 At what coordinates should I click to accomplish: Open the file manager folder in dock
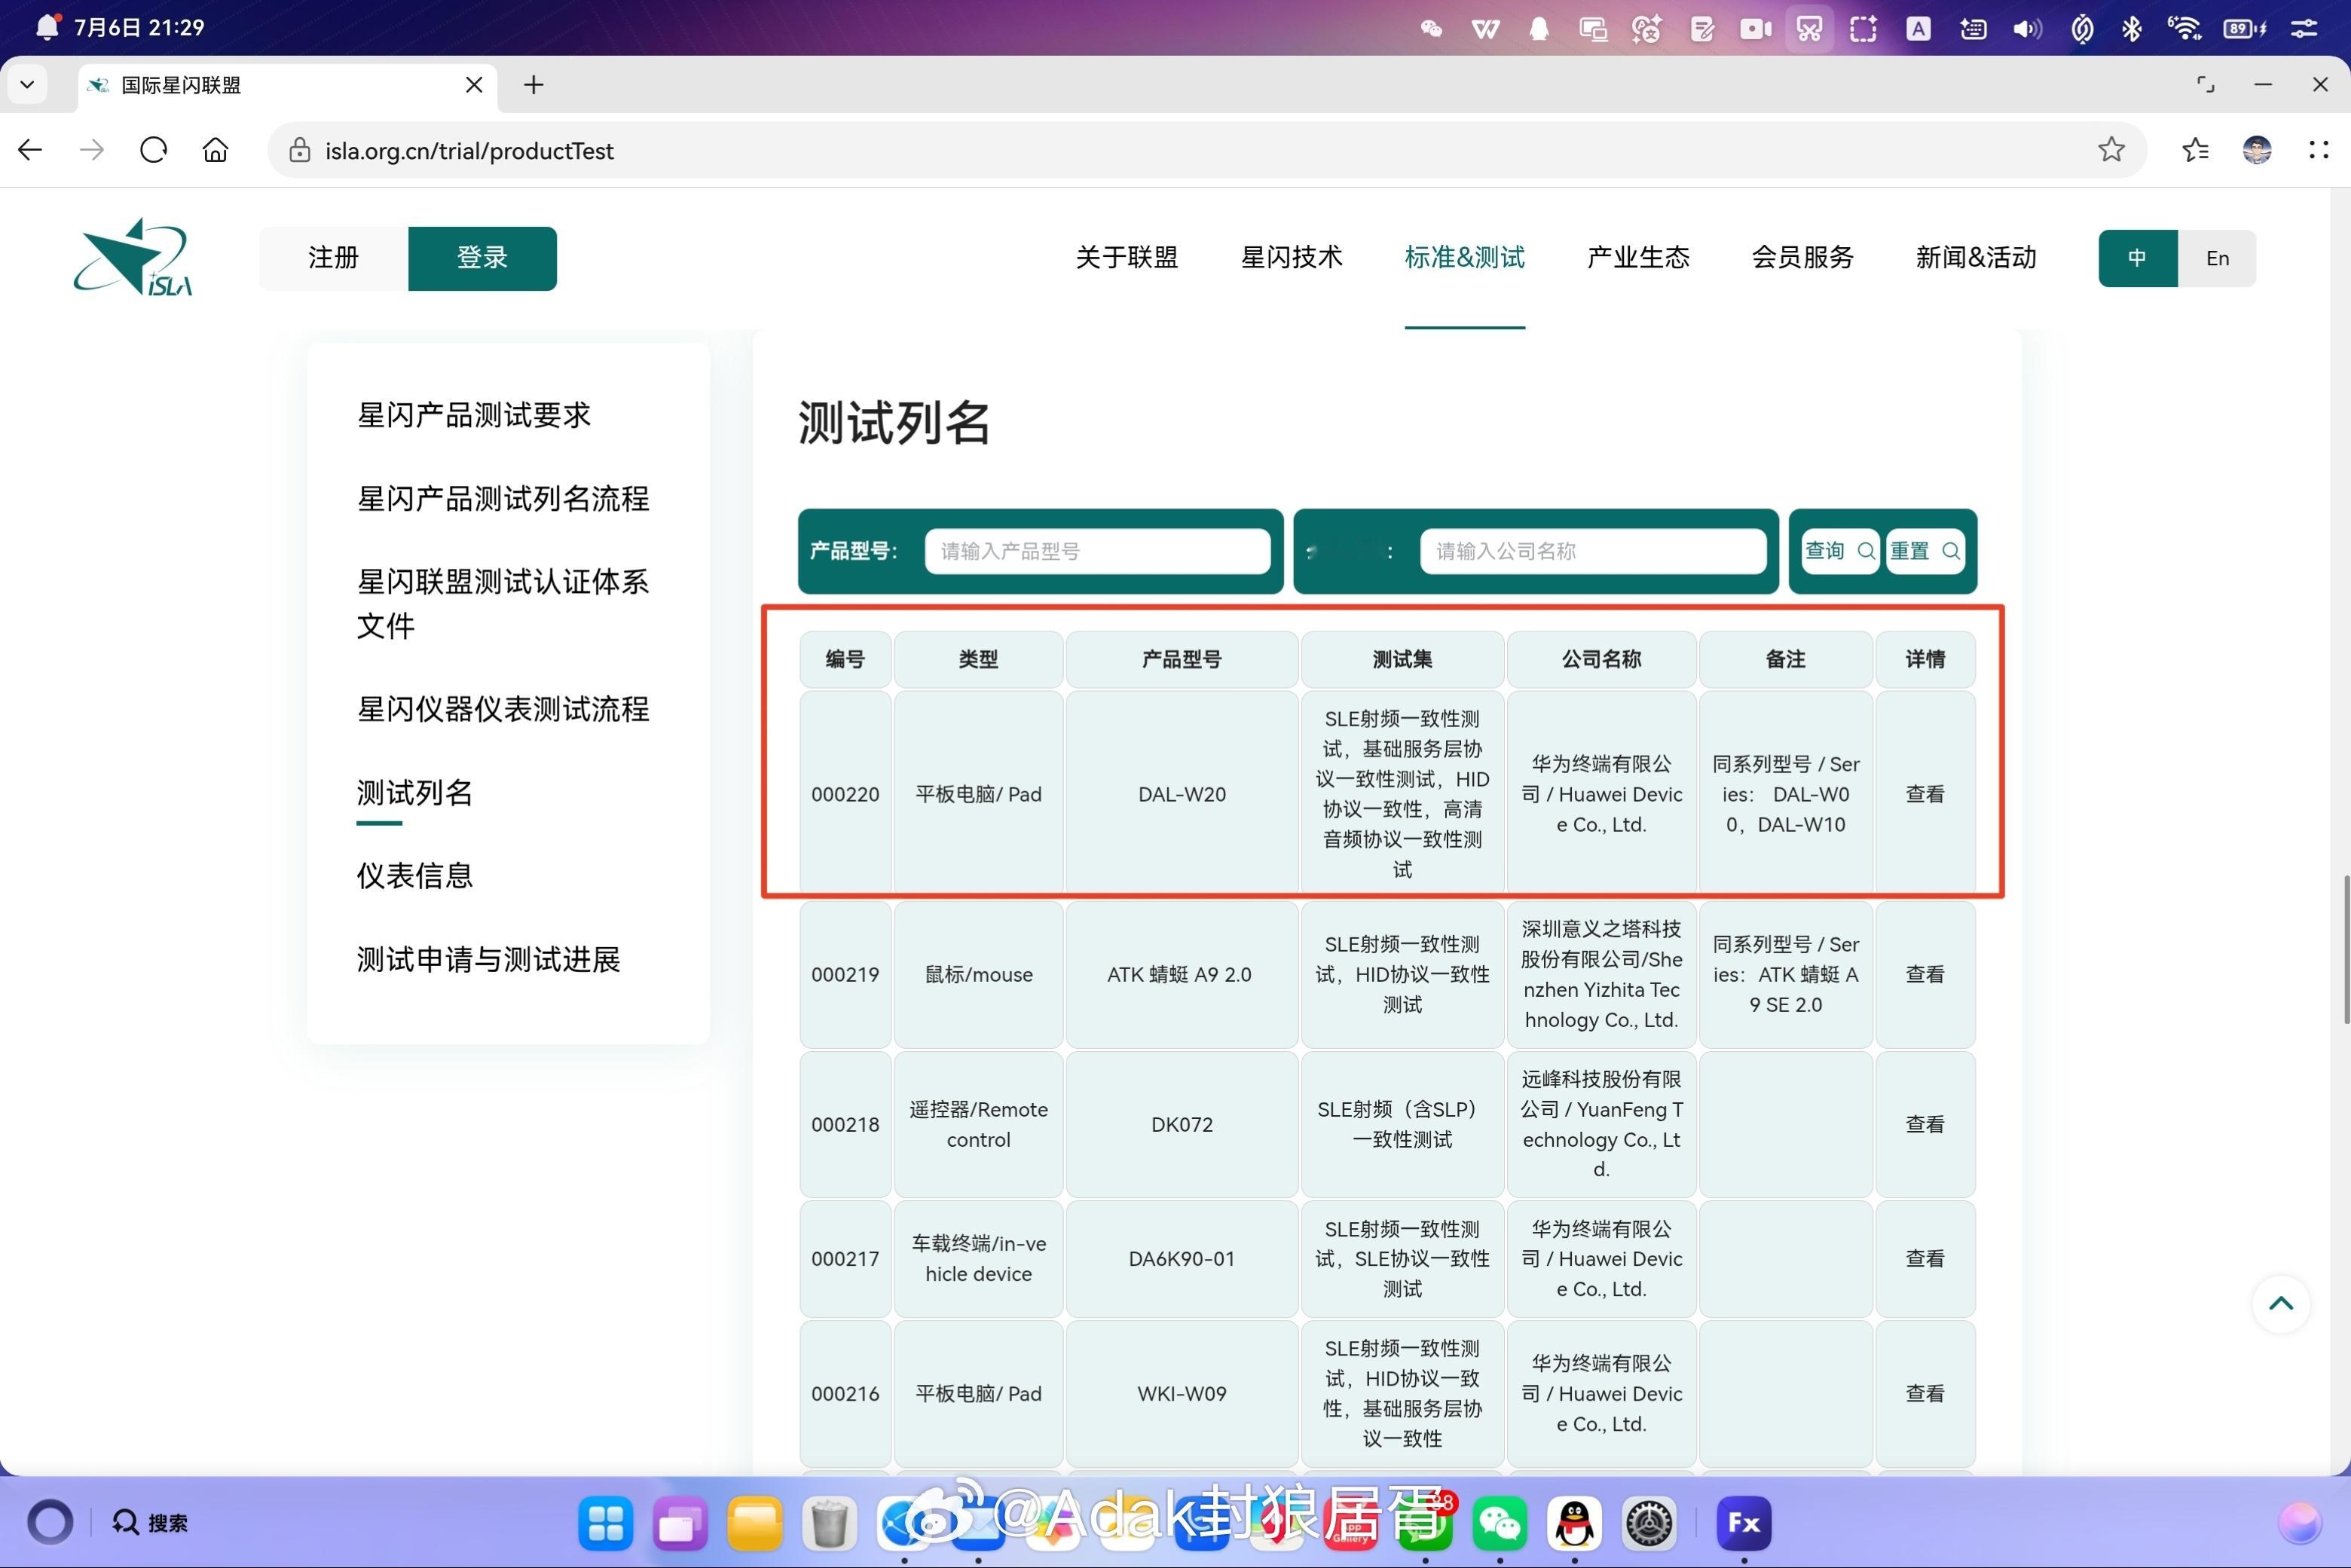click(754, 1524)
